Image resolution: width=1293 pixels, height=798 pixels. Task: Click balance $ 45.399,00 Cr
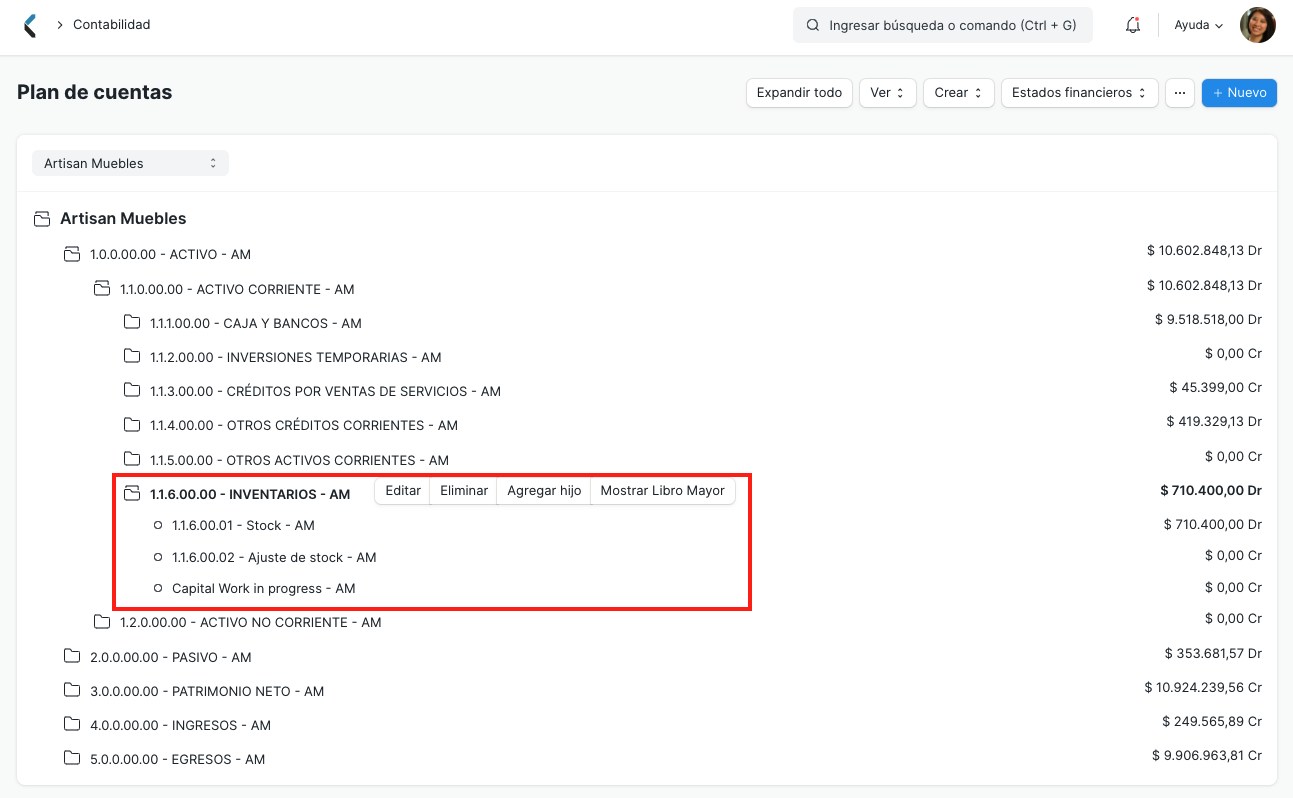coord(1216,387)
